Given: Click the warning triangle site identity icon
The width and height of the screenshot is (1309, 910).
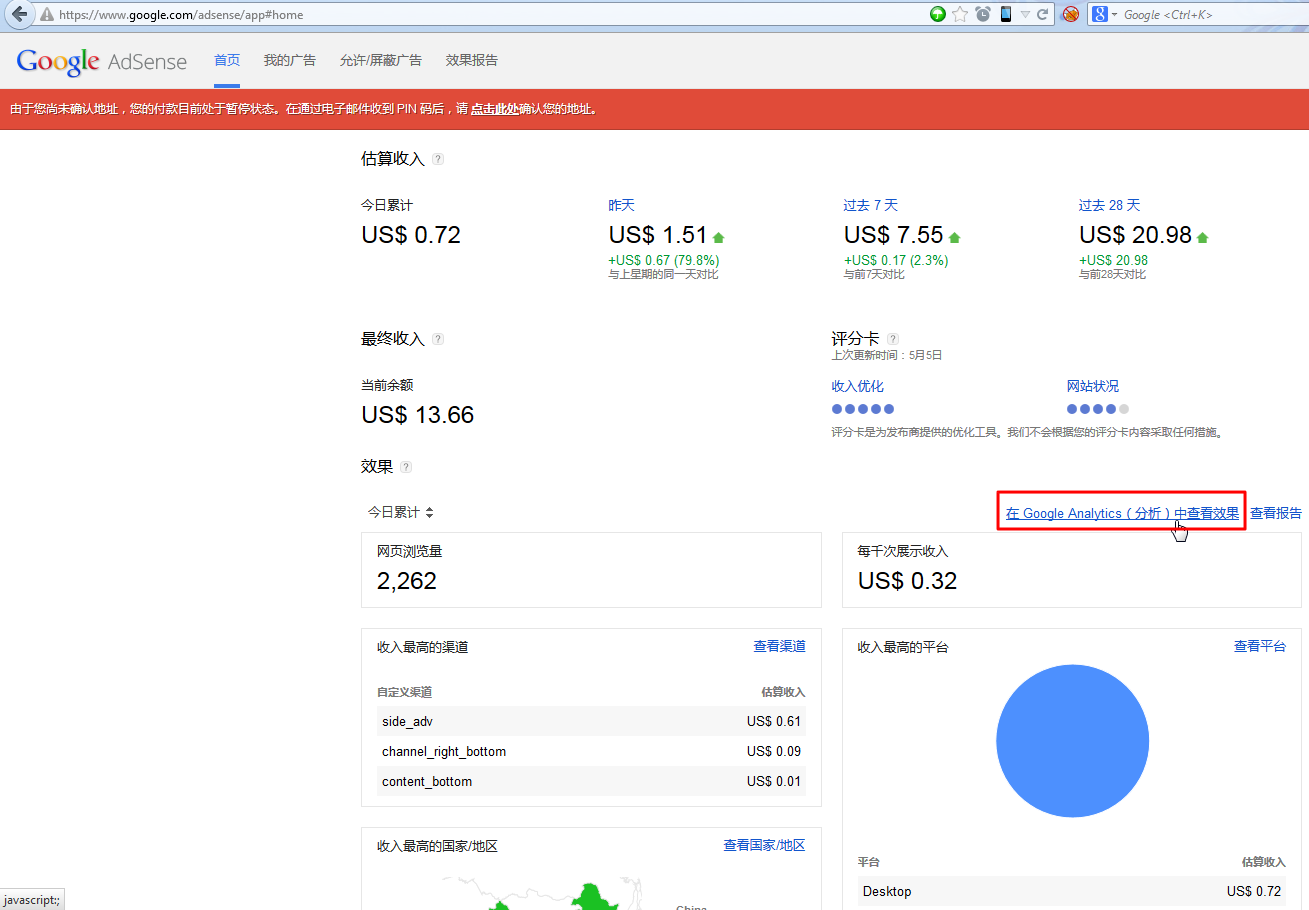Looking at the screenshot, I should 47,15.
